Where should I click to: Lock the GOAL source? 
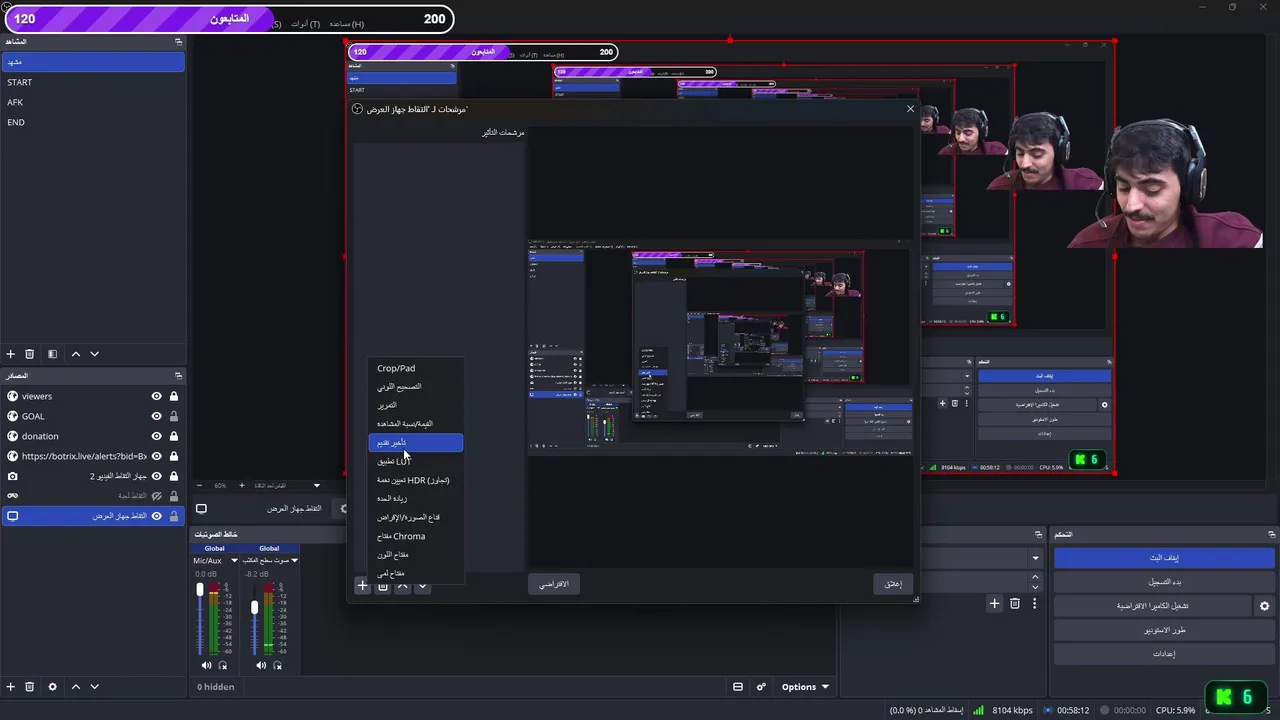click(x=174, y=416)
